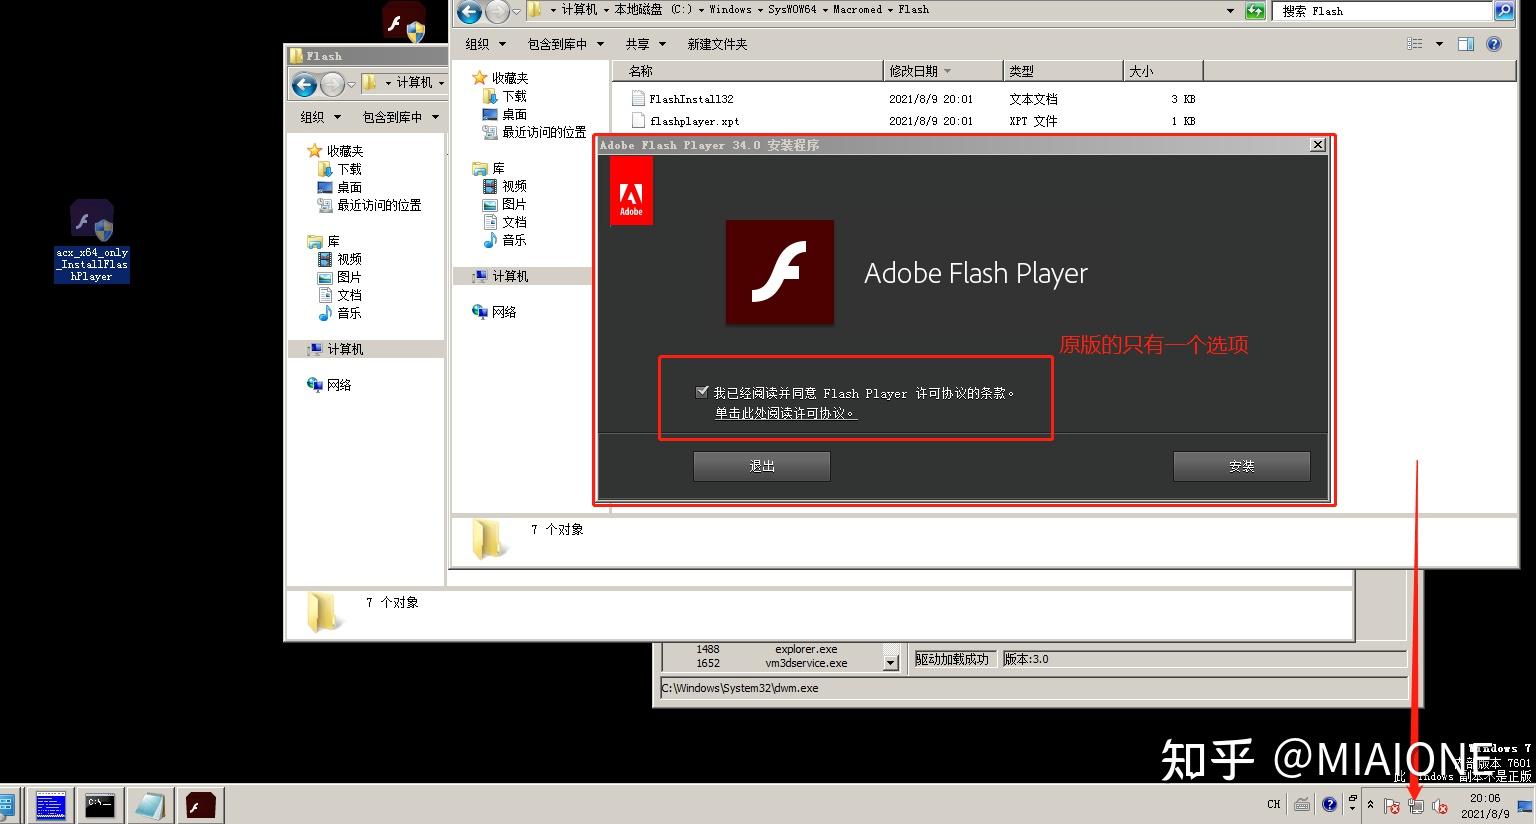Open the notepad-style taskbar icon
Screen dimensions: 1536x824
(x=150, y=805)
